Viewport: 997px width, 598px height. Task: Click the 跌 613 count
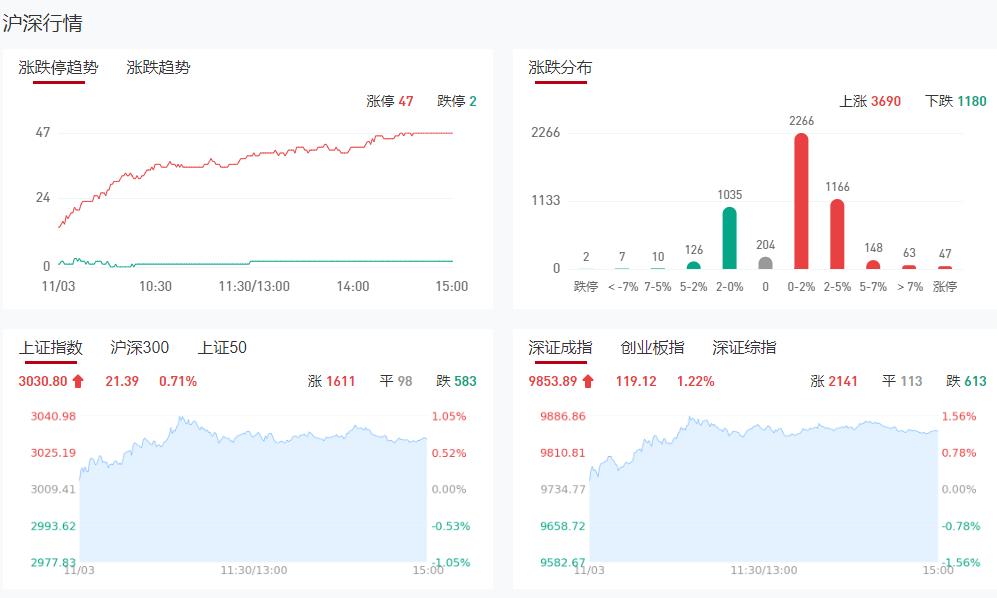[x=966, y=381]
